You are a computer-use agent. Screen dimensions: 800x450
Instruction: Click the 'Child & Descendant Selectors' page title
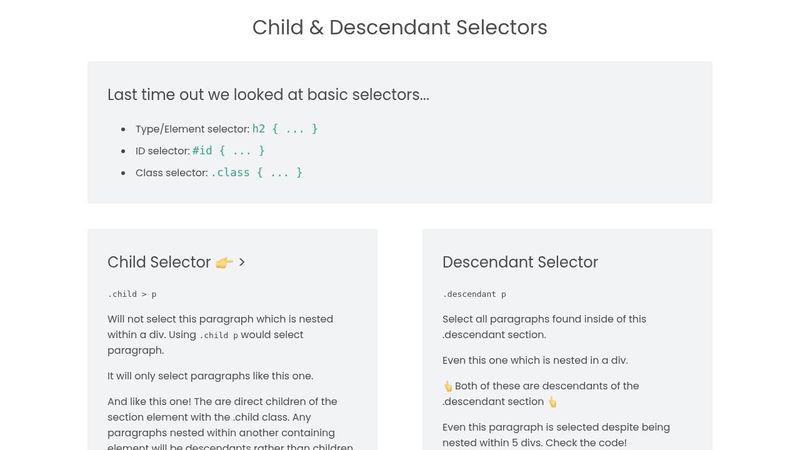coord(399,28)
